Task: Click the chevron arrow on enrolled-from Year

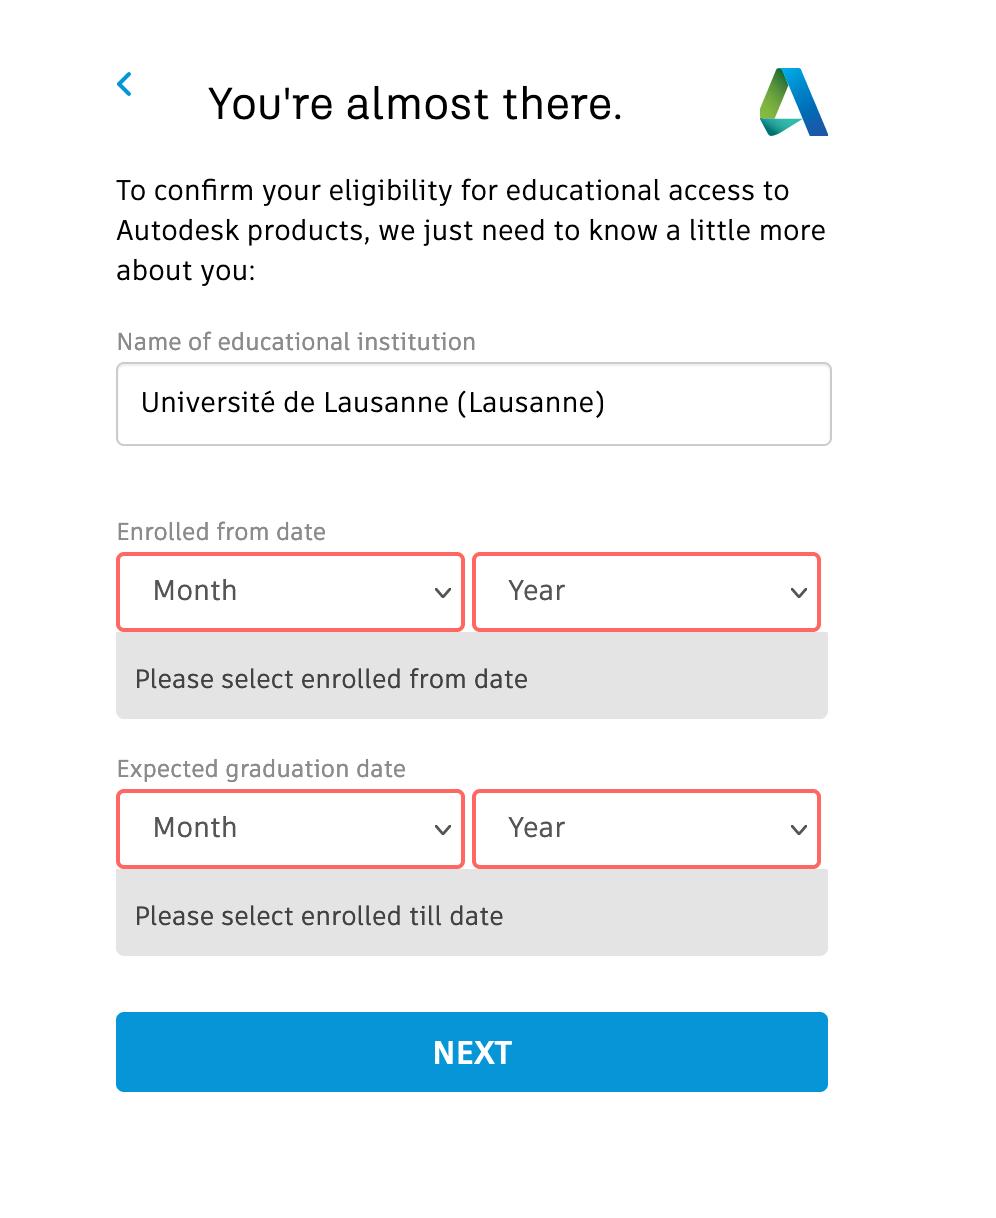Action: pyautogui.click(x=798, y=593)
